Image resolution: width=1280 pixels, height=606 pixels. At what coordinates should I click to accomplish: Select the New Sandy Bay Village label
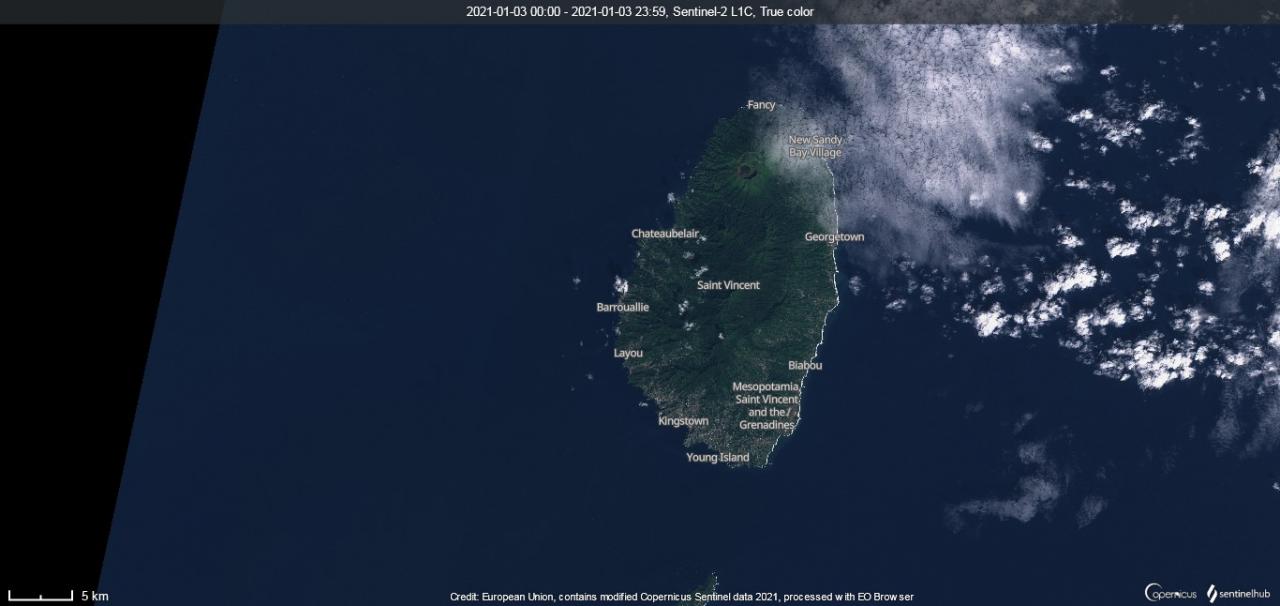pos(815,146)
